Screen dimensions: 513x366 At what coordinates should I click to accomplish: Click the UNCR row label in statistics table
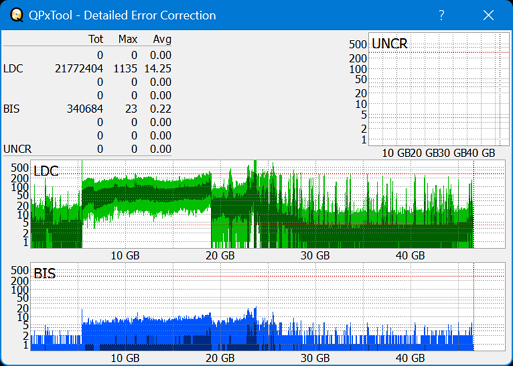click(17, 149)
